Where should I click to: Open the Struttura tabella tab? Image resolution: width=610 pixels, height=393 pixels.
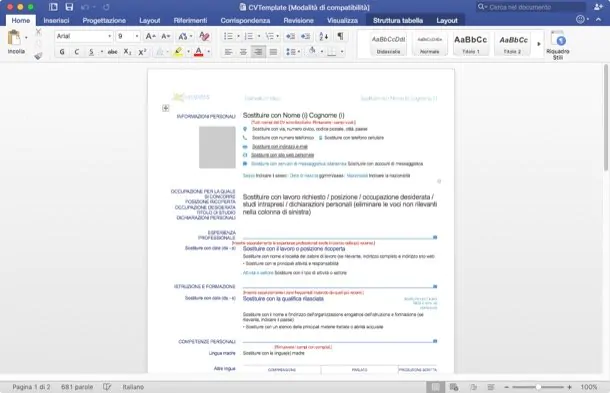(398, 20)
